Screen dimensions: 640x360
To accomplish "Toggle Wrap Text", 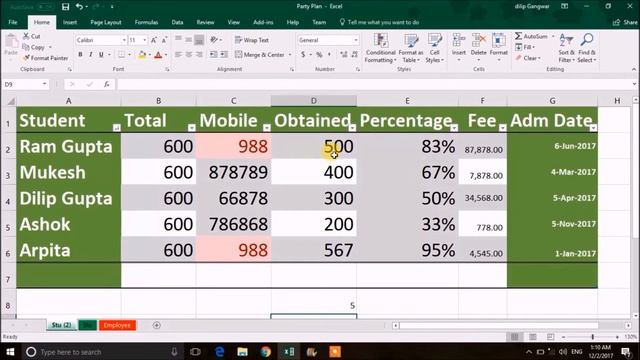I will [x=252, y=40].
